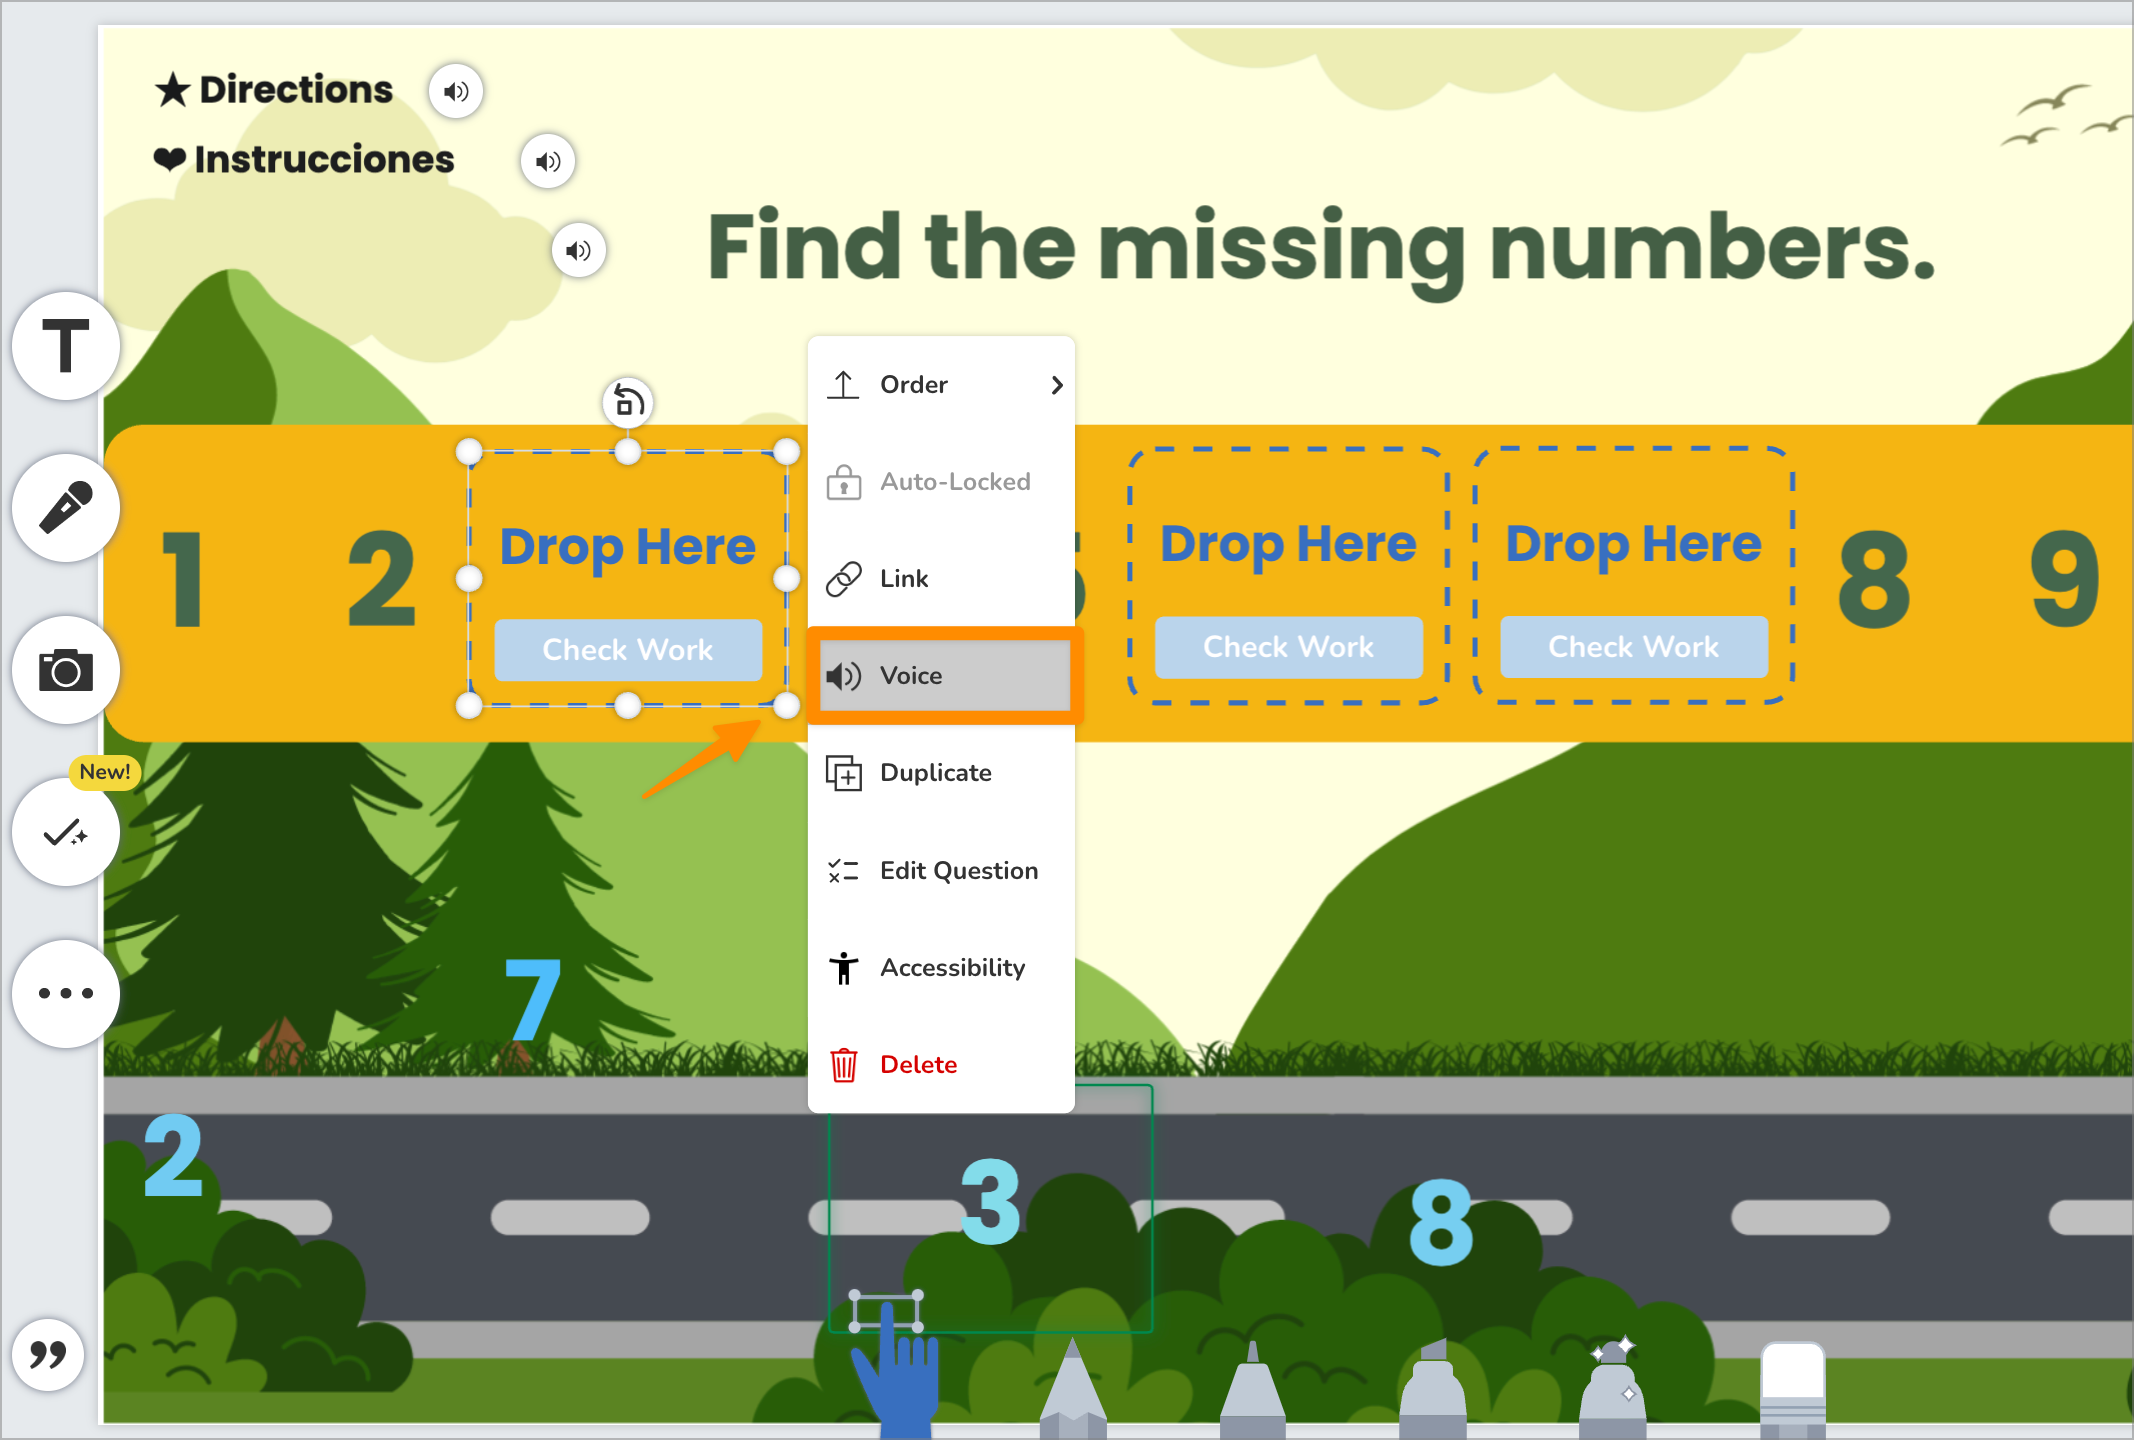Click Duplicate option in context menu
The image size is (2134, 1440).
[x=937, y=771]
